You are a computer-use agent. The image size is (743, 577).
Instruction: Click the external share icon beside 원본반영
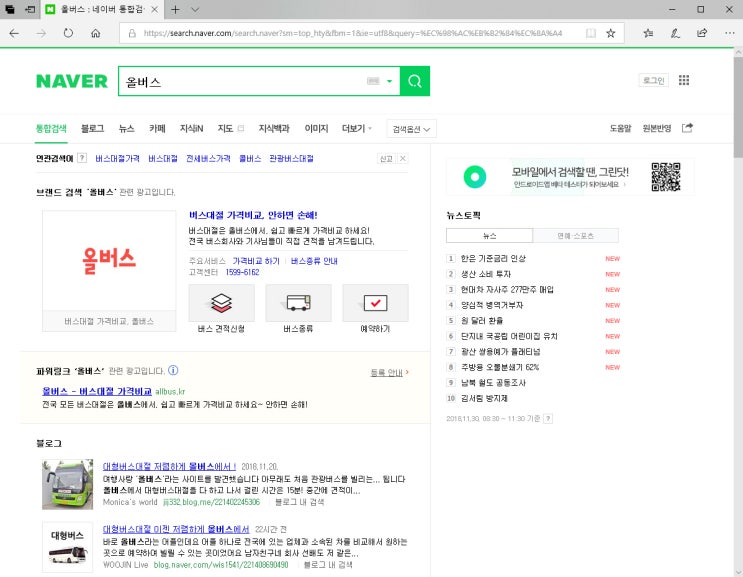(687, 128)
